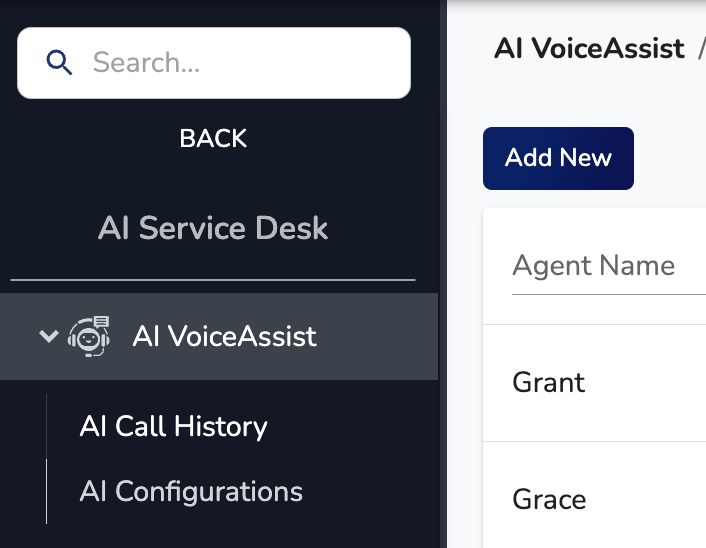Go BACK from the sidebar menu
This screenshot has width=706, height=548.
pos(213,138)
